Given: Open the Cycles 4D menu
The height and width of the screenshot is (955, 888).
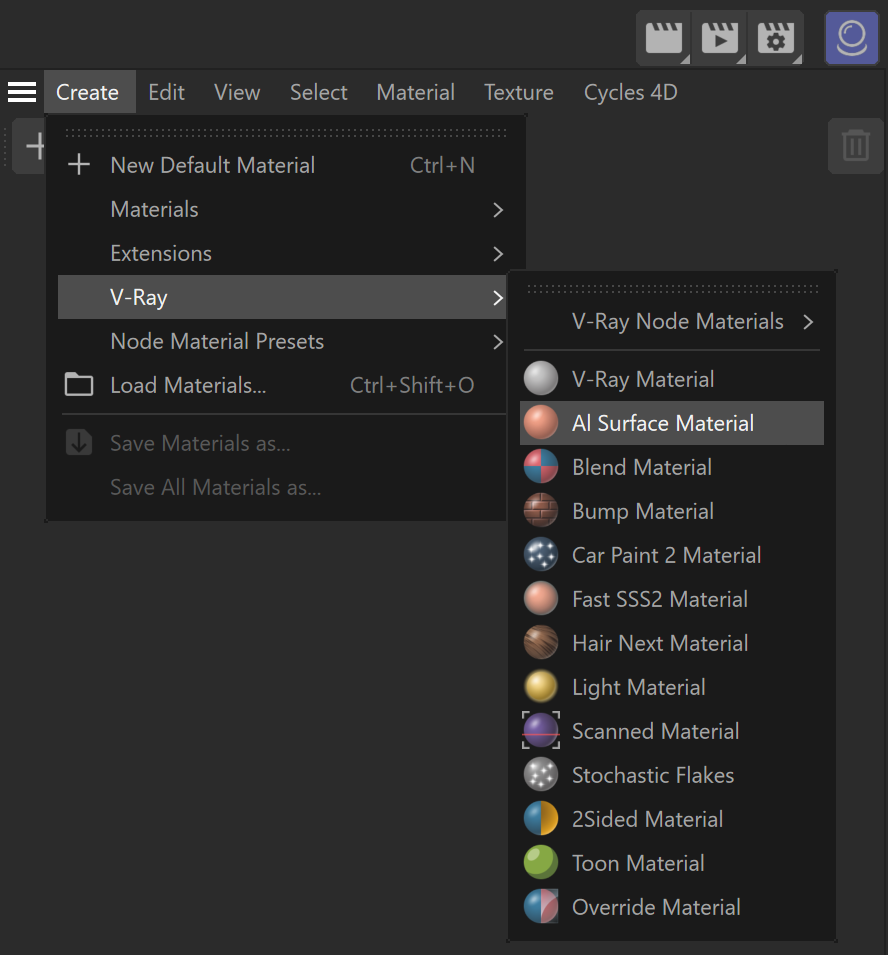Looking at the screenshot, I should tap(630, 92).
